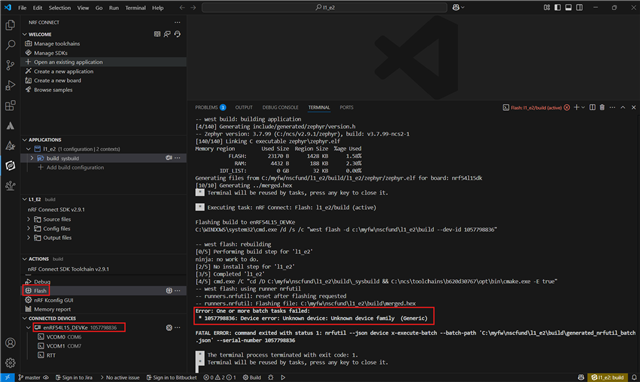Kill the terminal with trash icon
This screenshot has height=382, width=640.
point(602,107)
